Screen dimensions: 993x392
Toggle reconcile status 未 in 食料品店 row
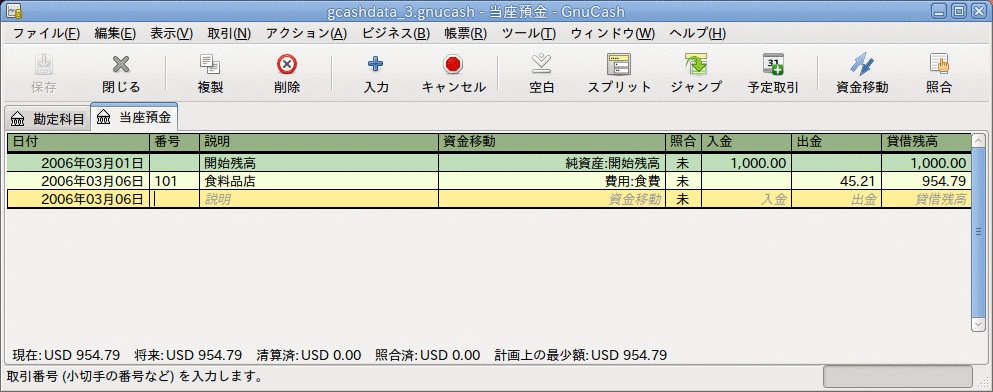pos(683,181)
